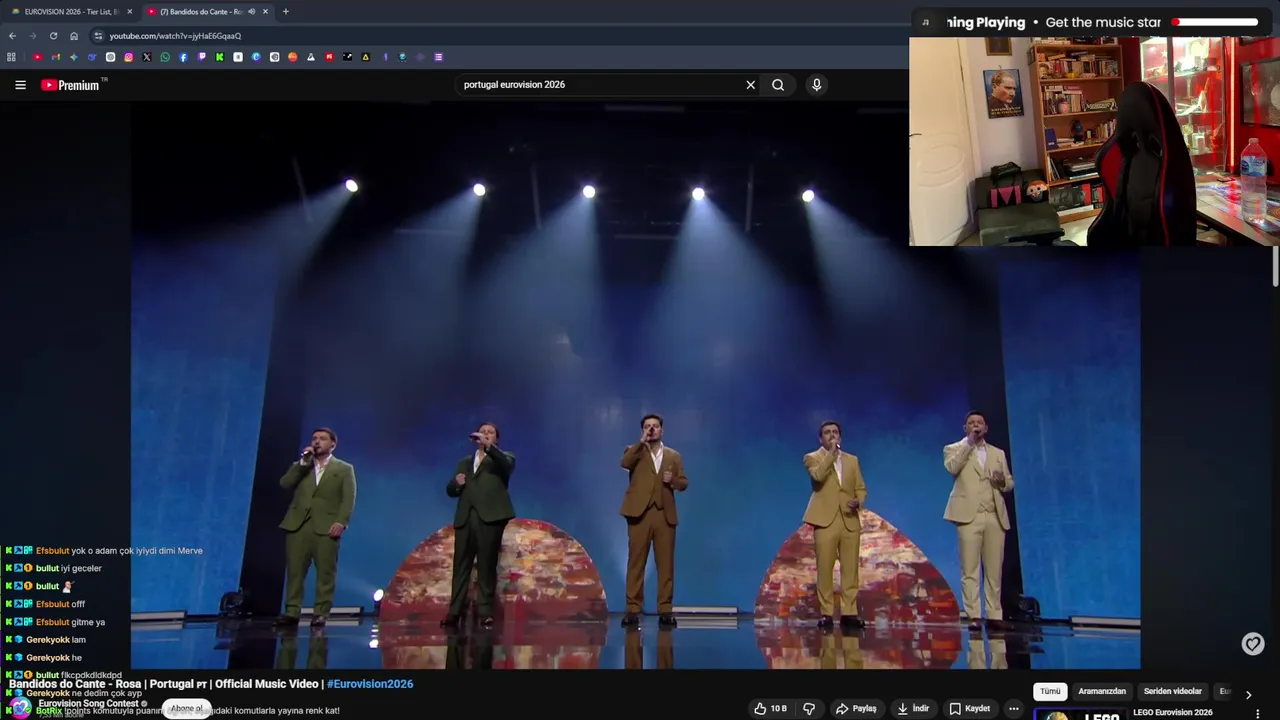The height and width of the screenshot is (720, 1280).
Task: Subscribe with the Abone ol button
Action: click(186, 709)
